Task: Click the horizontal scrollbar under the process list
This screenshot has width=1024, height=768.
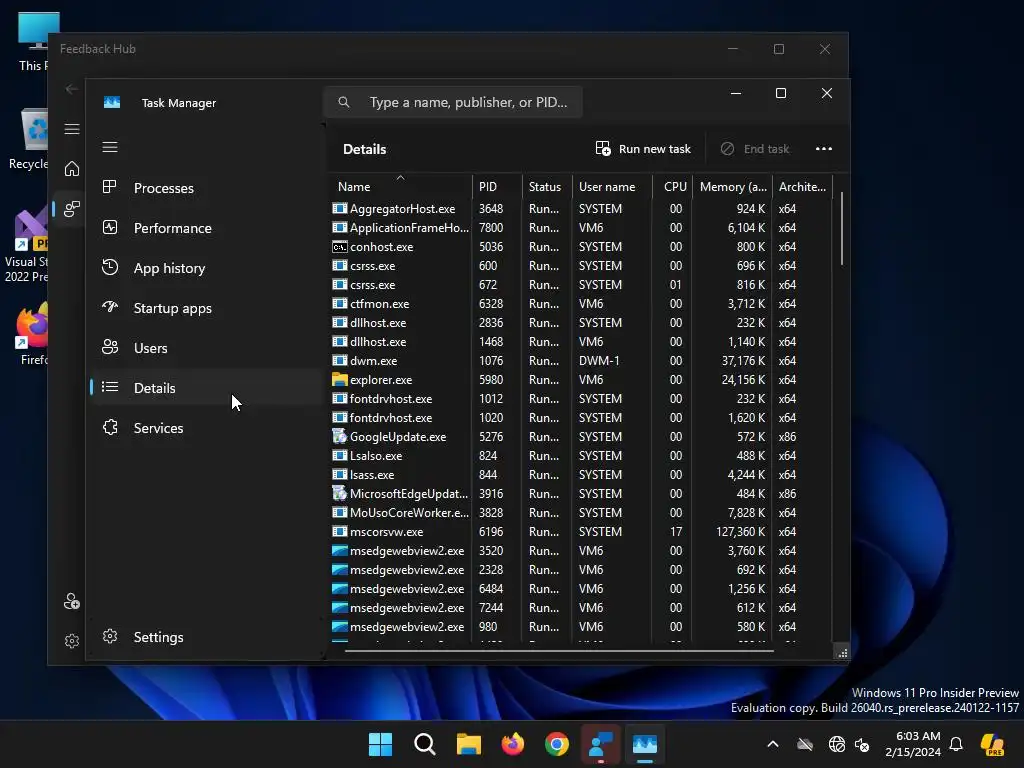Action: (559, 650)
